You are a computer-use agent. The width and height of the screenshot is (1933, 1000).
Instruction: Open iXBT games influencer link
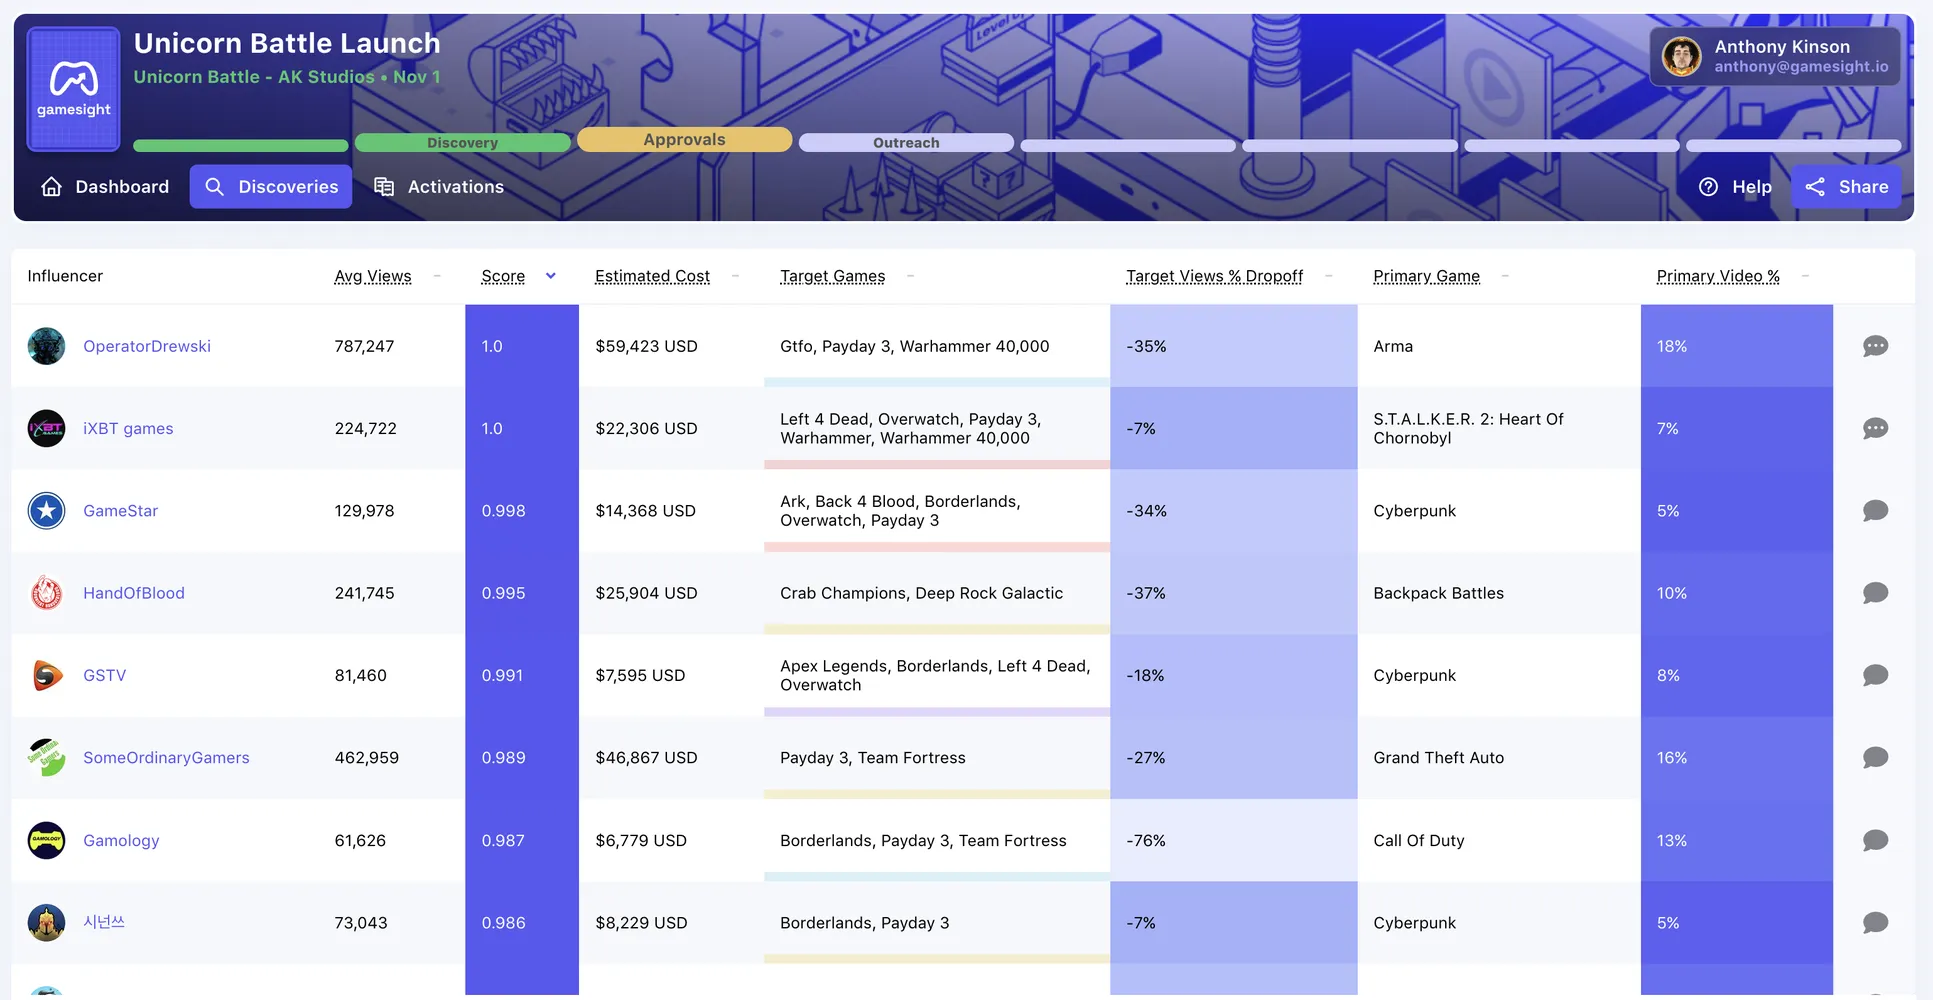coord(128,428)
